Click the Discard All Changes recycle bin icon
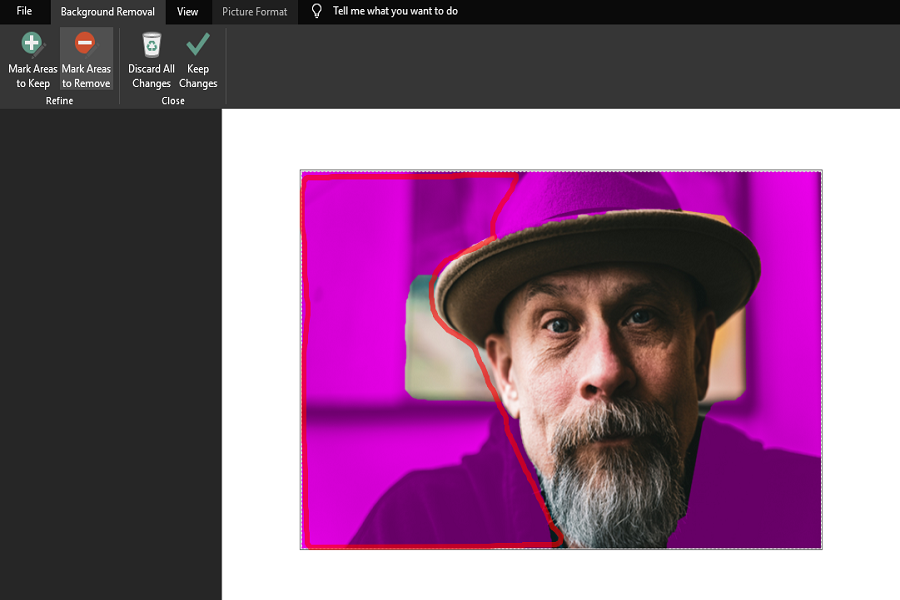The image size is (900, 600). tap(150, 42)
